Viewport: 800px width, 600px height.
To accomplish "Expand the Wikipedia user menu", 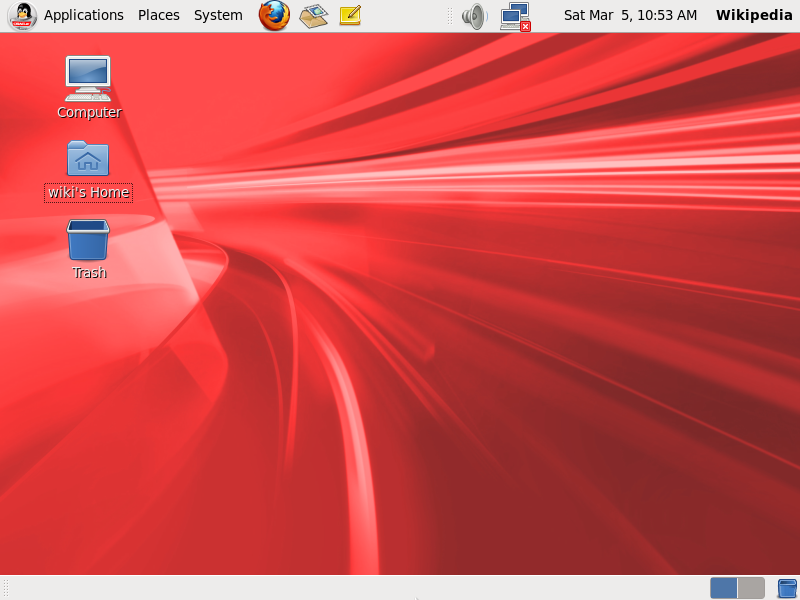I will (x=754, y=15).
